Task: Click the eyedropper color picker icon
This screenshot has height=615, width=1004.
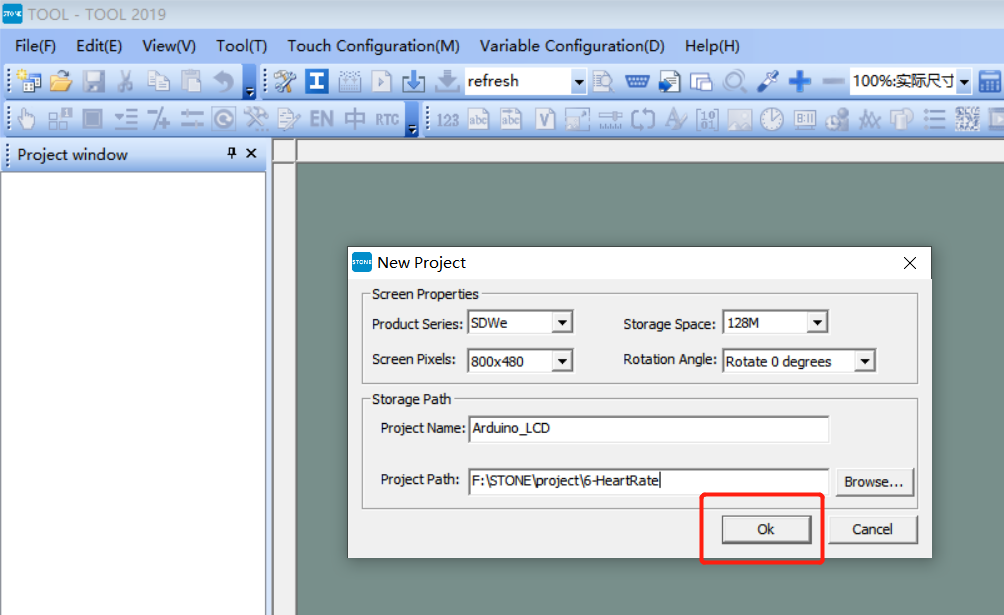Action: coord(767,81)
